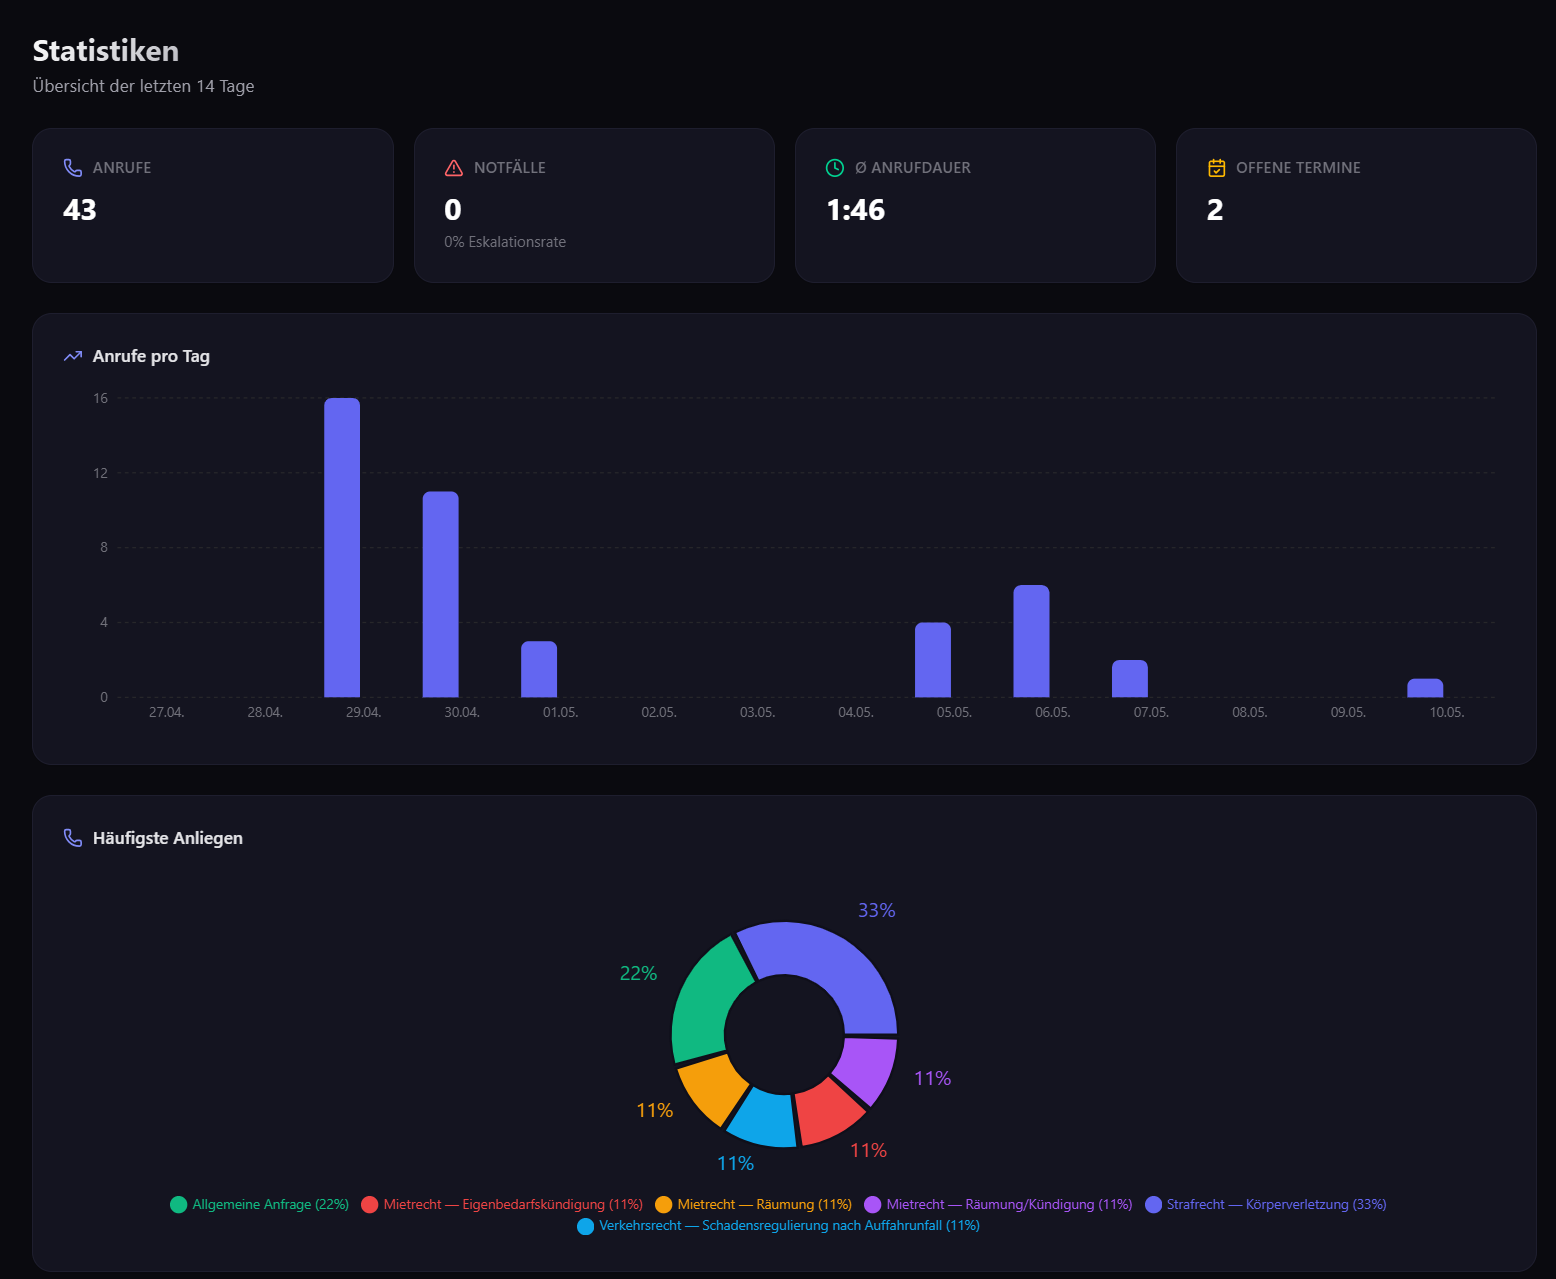
Task: Click the Häufigste Anliegen section title
Action: click(168, 838)
